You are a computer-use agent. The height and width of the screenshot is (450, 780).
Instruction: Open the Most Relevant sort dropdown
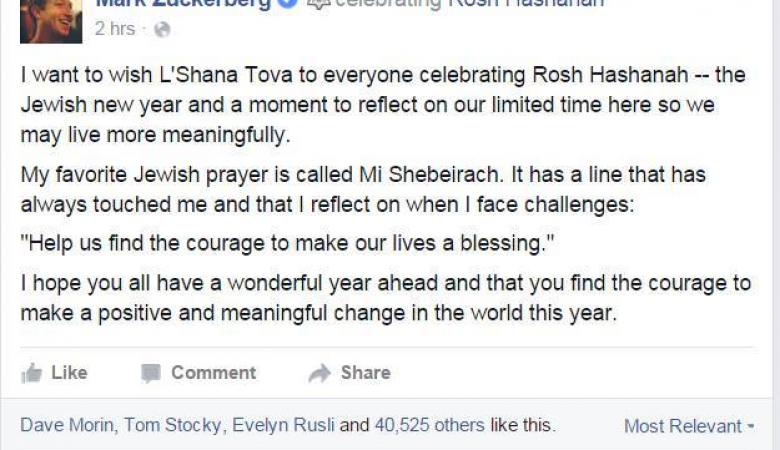pyautogui.click(x=683, y=426)
